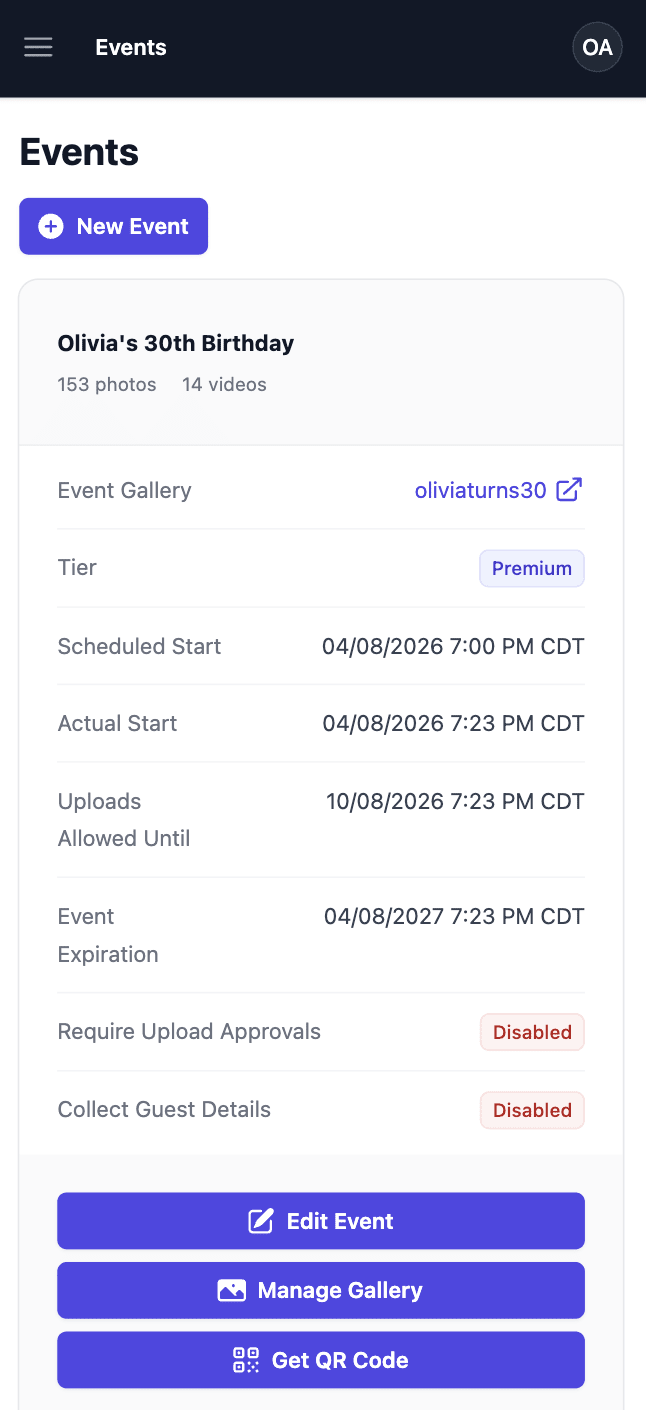Click the Manage Gallery button
The height and width of the screenshot is (1410, 646).
click(321, 1290)
